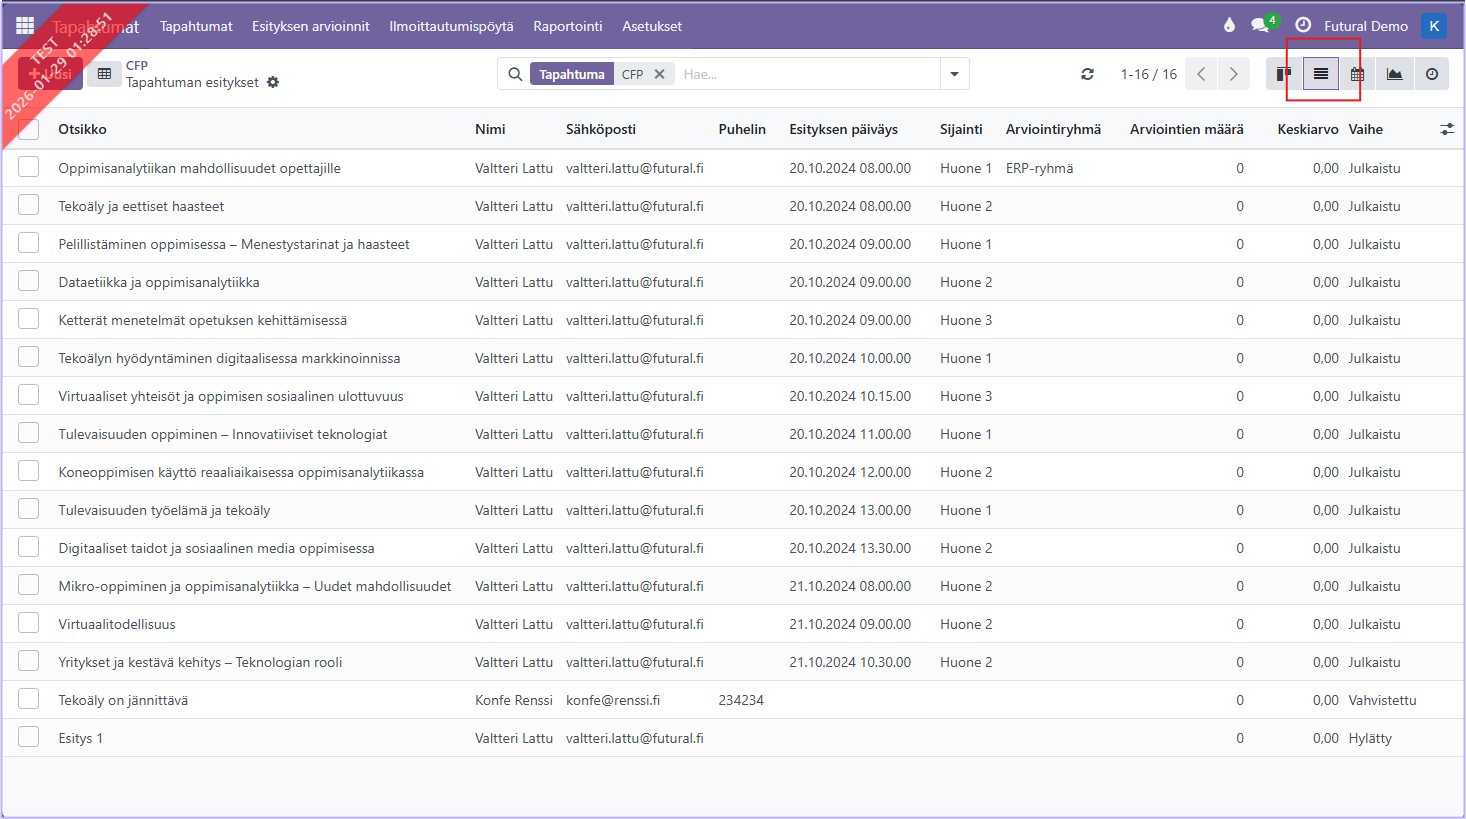Open the Futural Demo company switcher

tap(1365, 26)
